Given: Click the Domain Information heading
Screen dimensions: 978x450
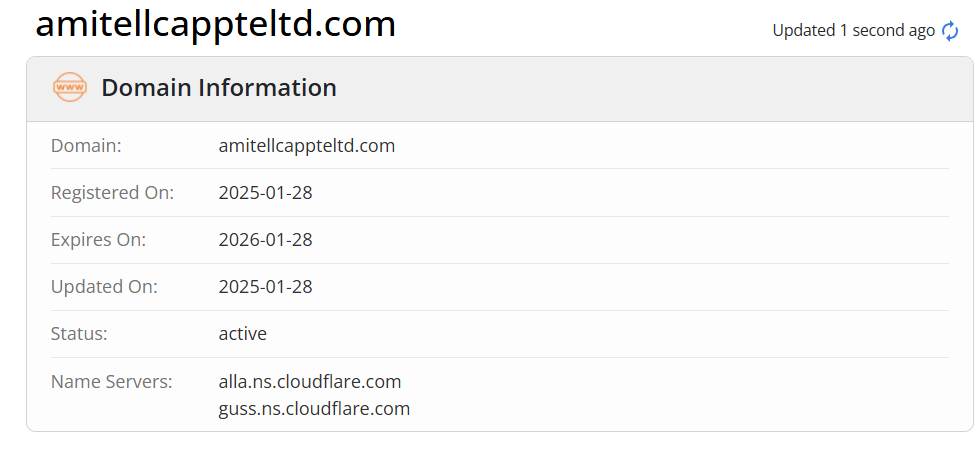Looking at the screenshot, I should tap(219, 87).
